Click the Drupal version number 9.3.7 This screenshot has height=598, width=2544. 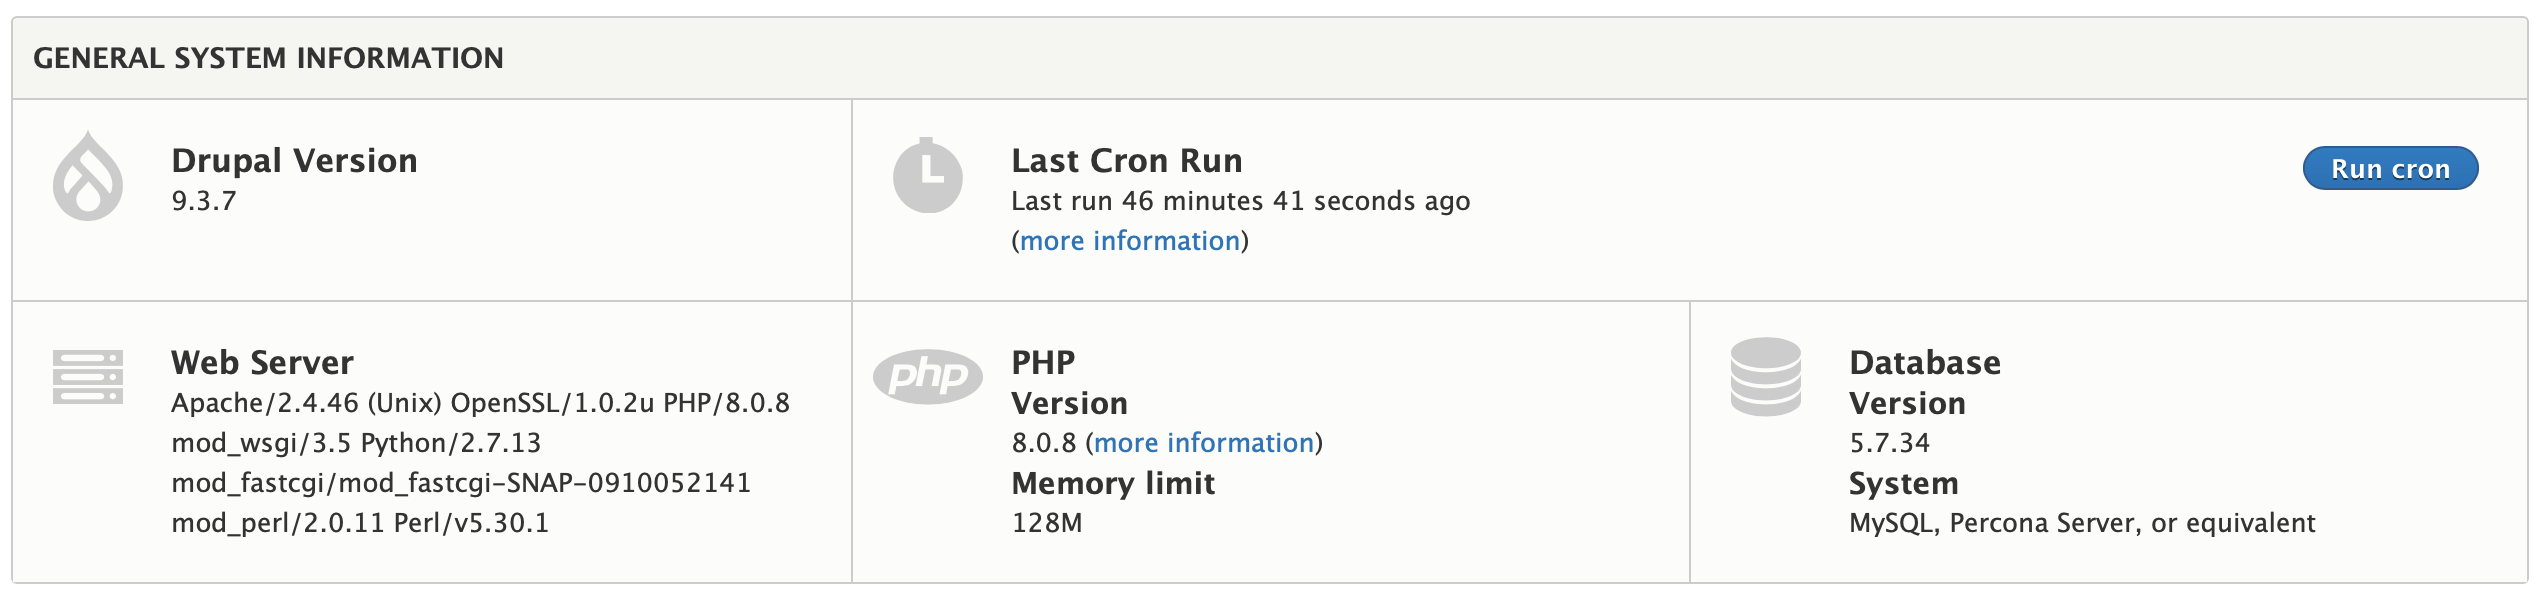coord(204,201)
